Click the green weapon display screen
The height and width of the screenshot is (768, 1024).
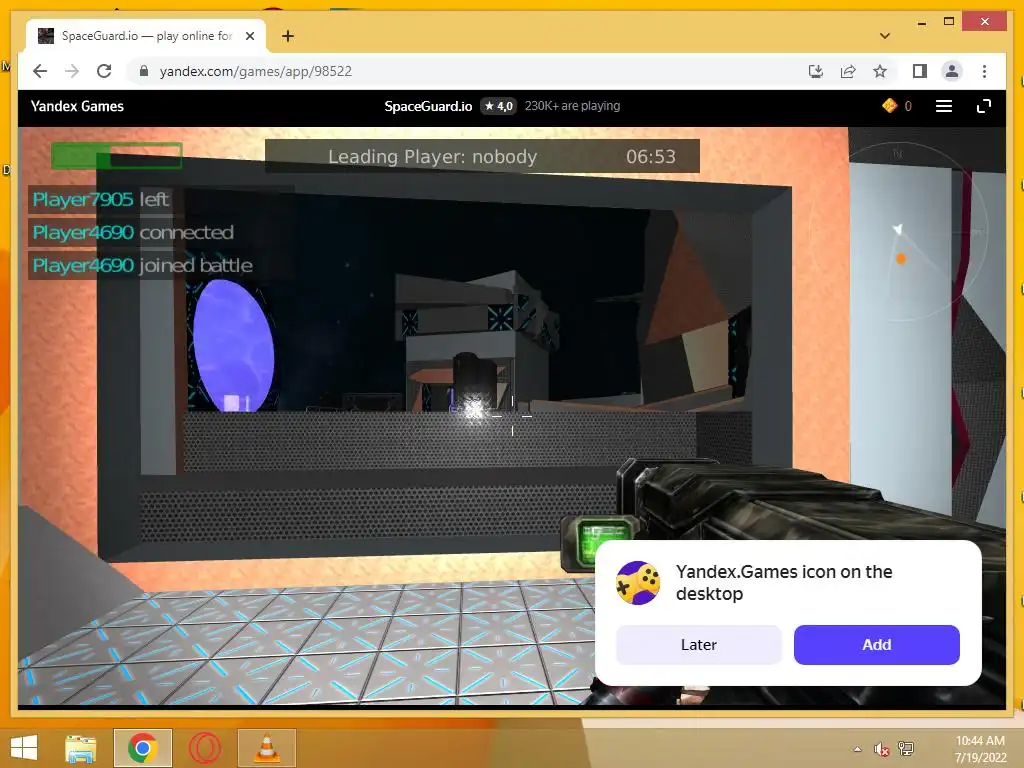tap(602, 539)
